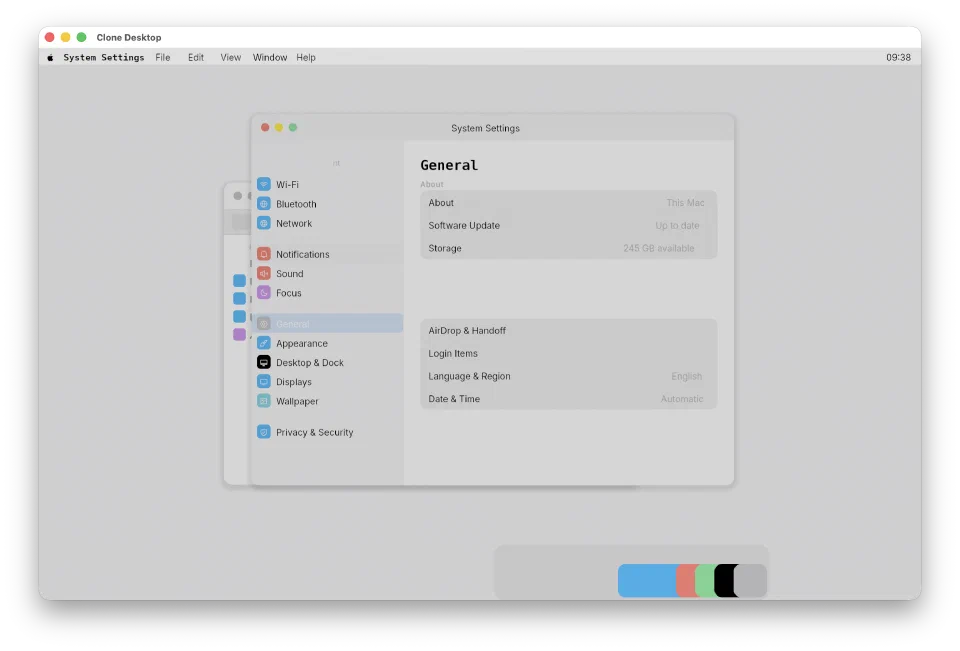Open the System Settings app menu
Image resolution: width=960 pixels, height=651 pixels.
pos(103,58)
